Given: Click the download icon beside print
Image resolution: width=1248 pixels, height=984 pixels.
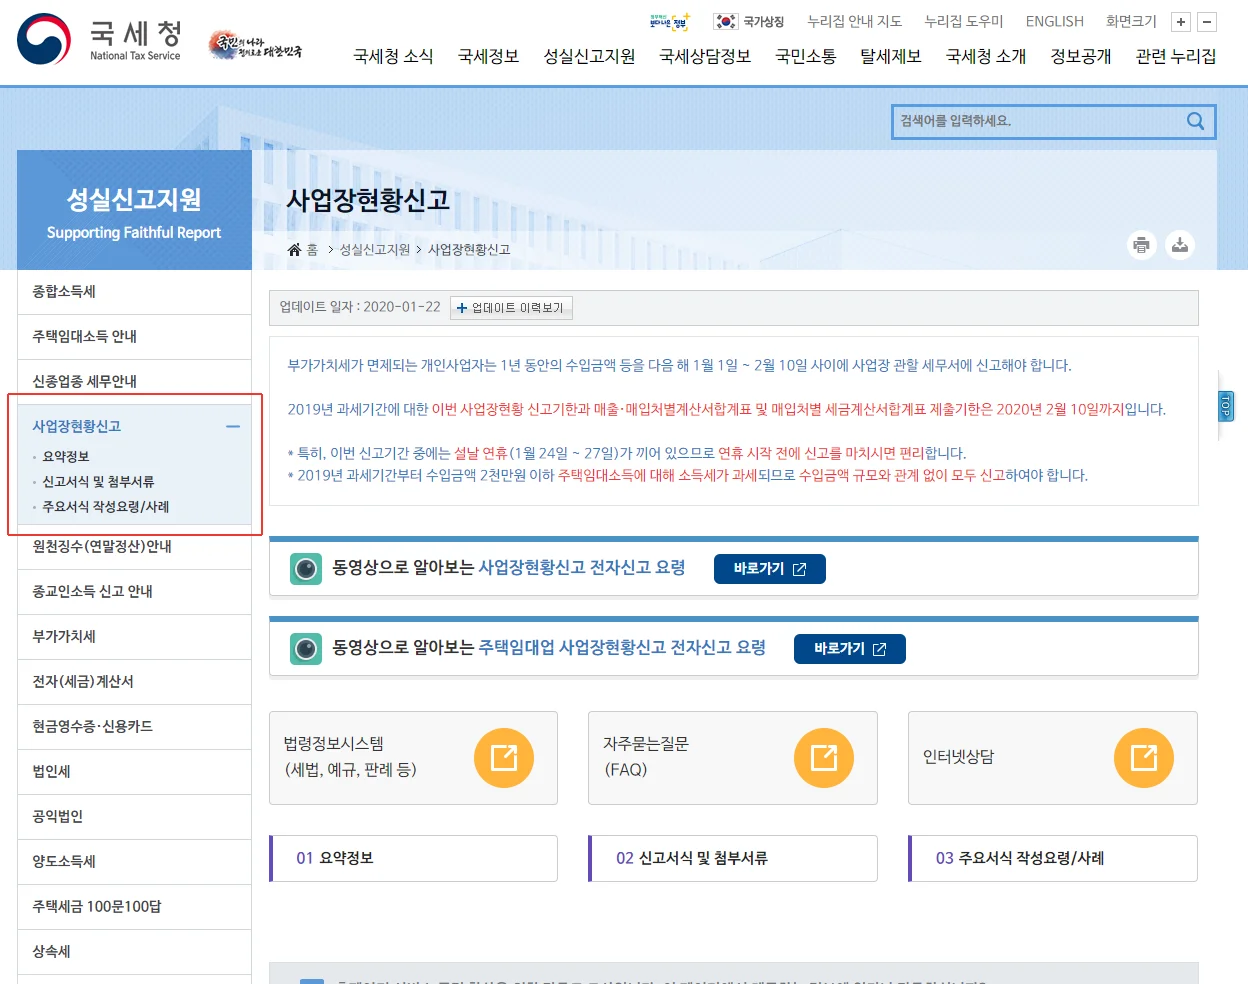Looking at the screenshot, I should click(x=1180, y=245).
